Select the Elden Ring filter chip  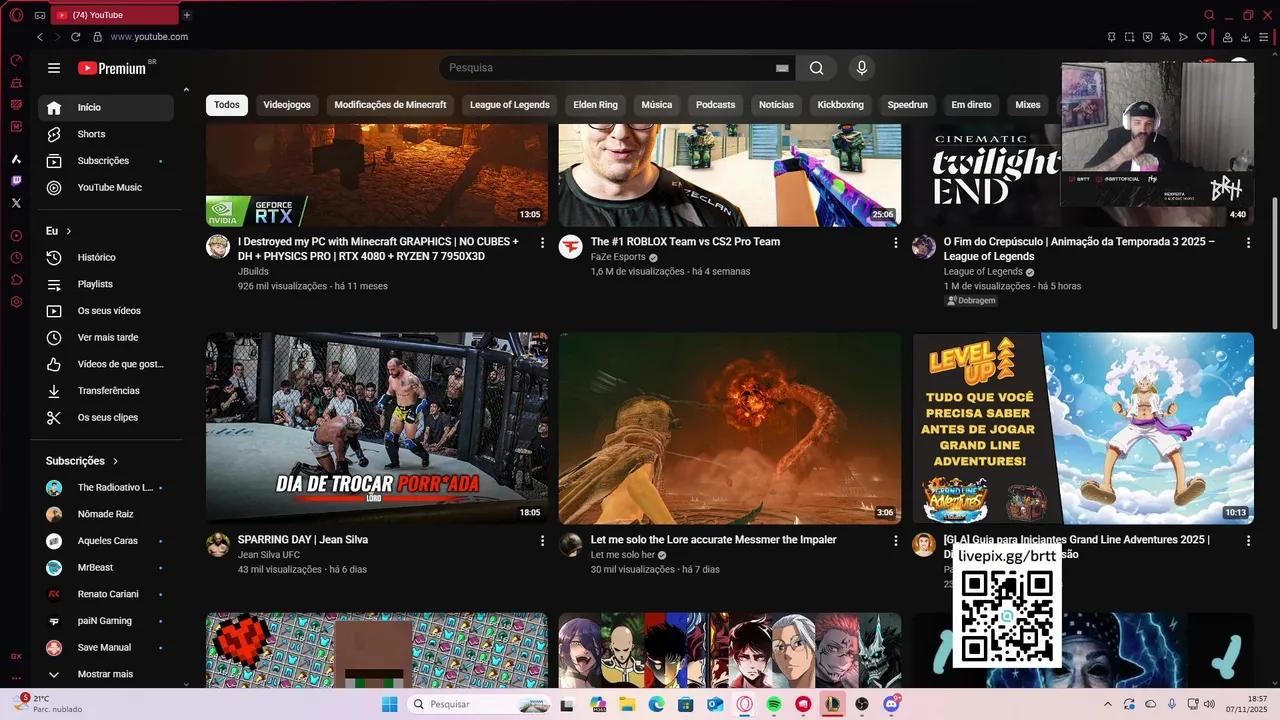[x=595, y=105]
